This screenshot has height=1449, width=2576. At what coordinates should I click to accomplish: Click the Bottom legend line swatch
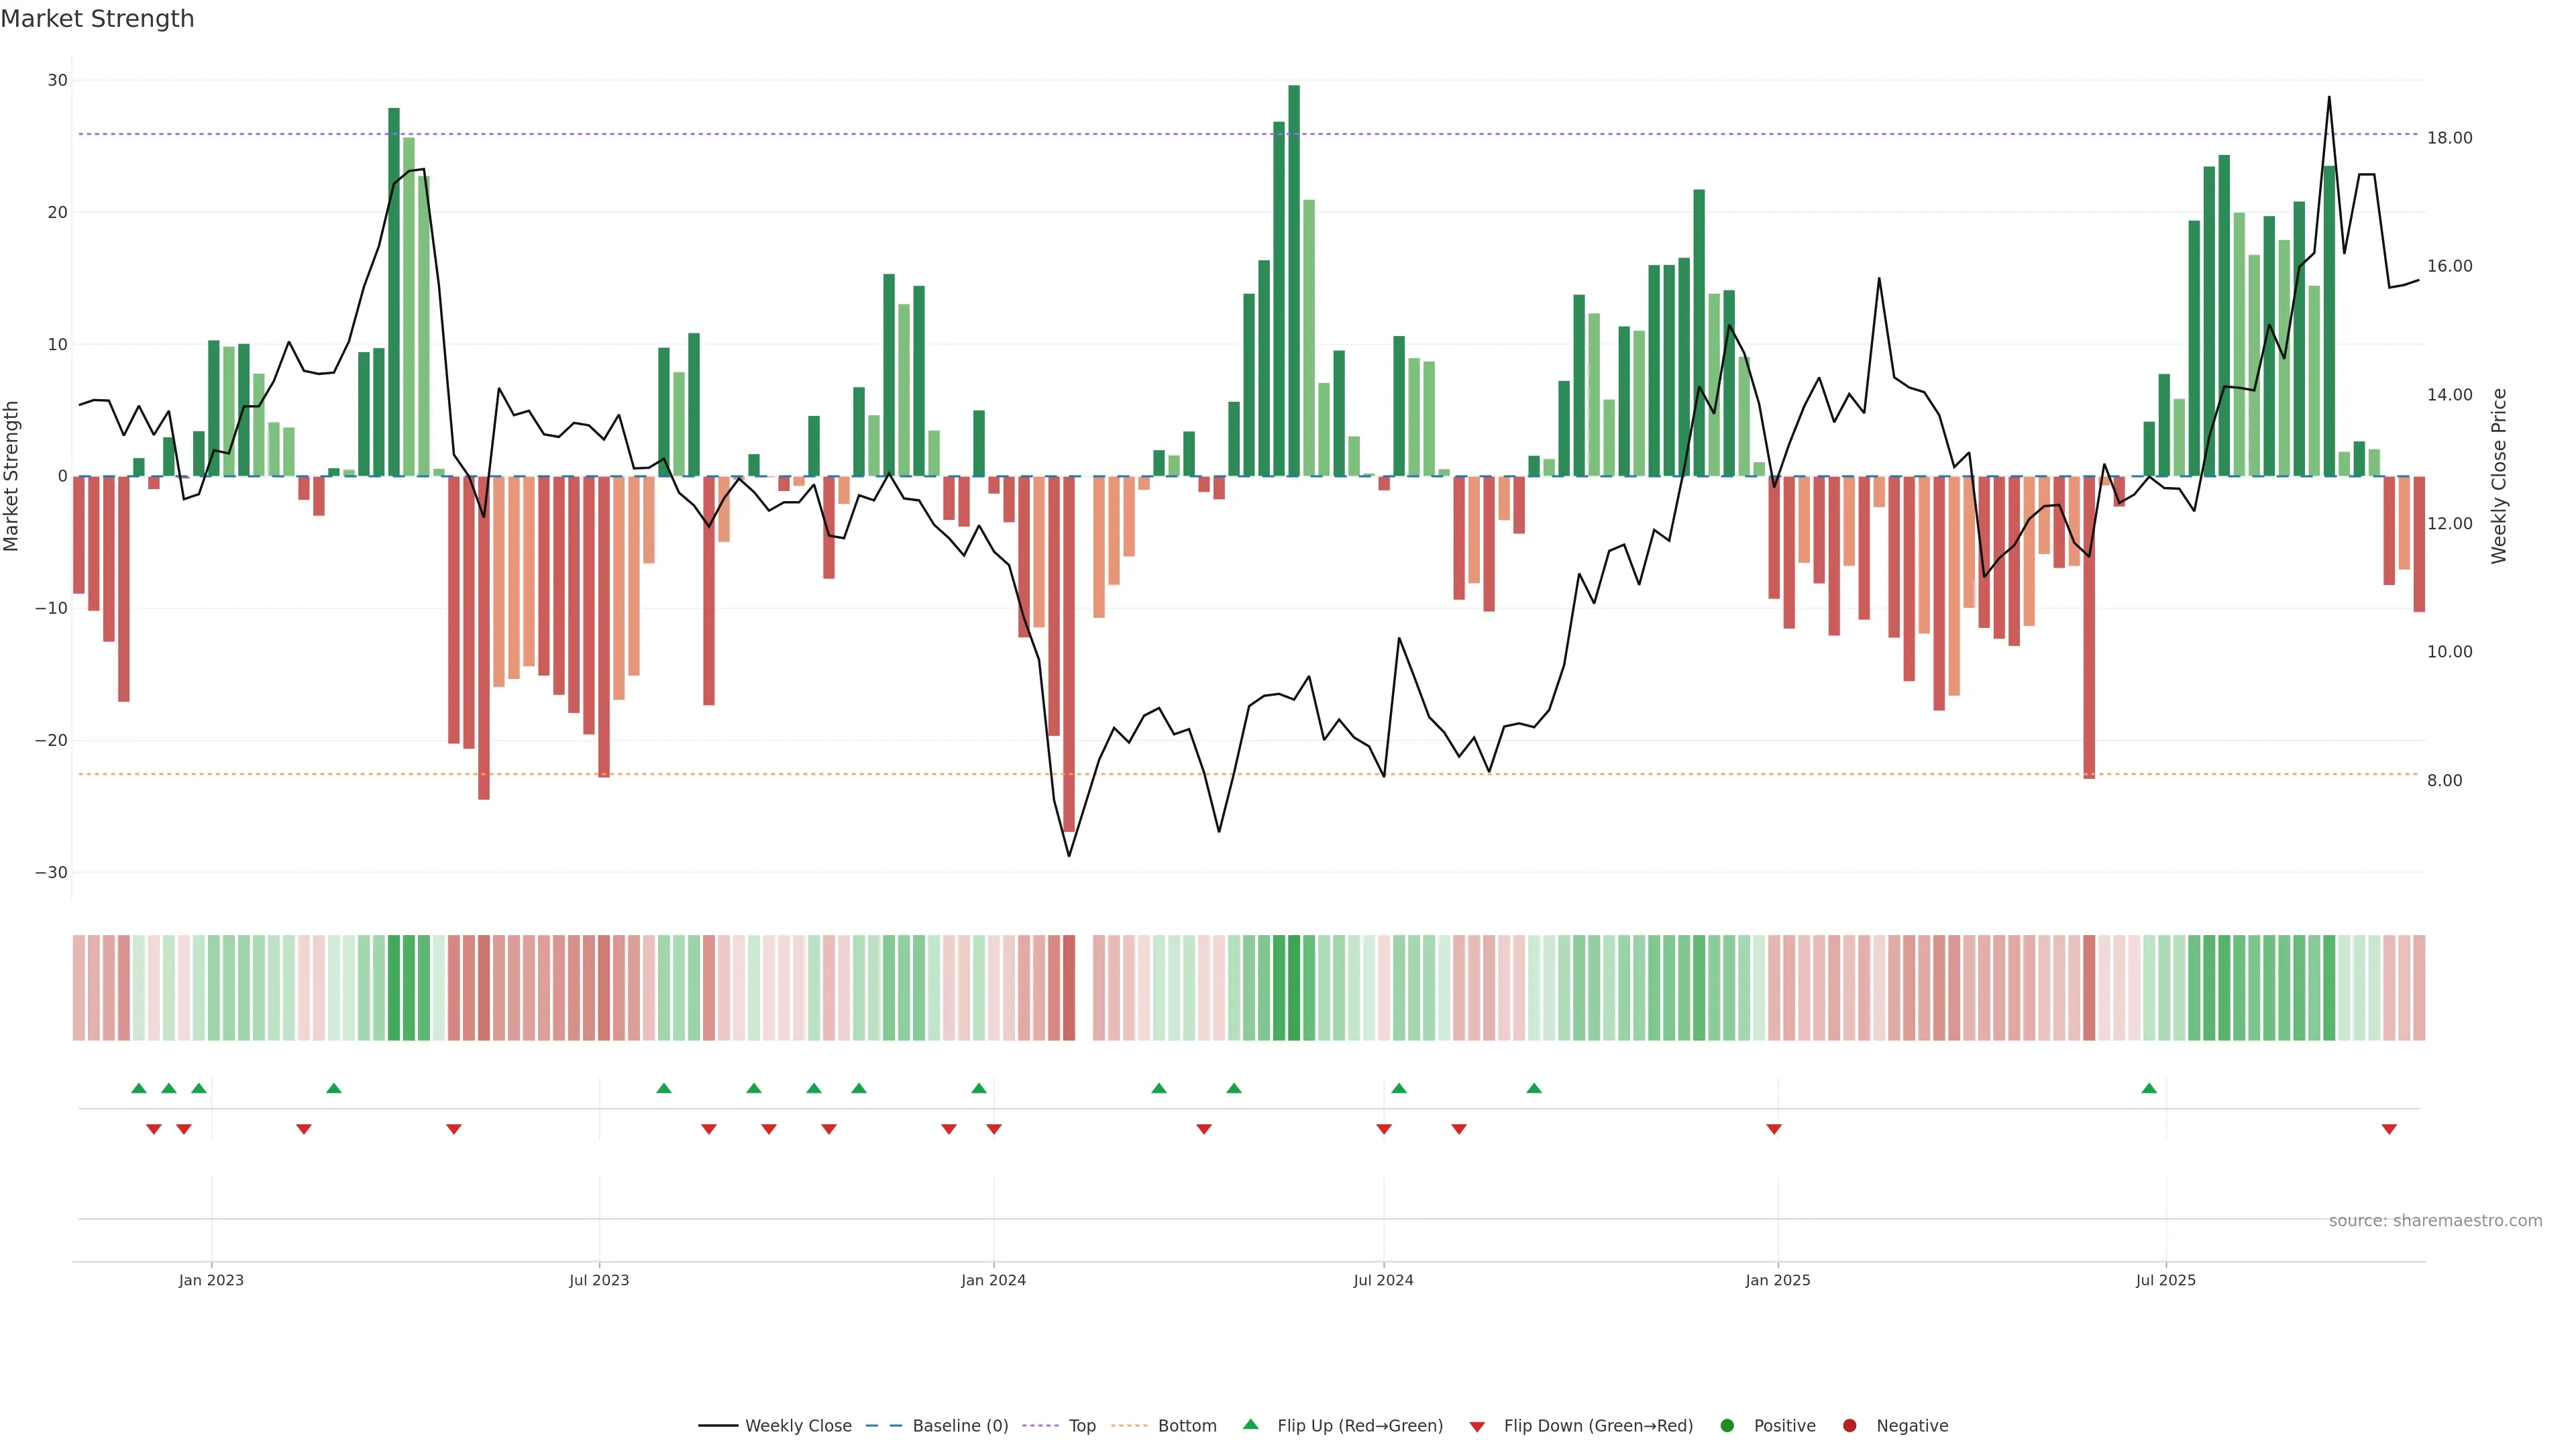click(x=1129, y=1426)
